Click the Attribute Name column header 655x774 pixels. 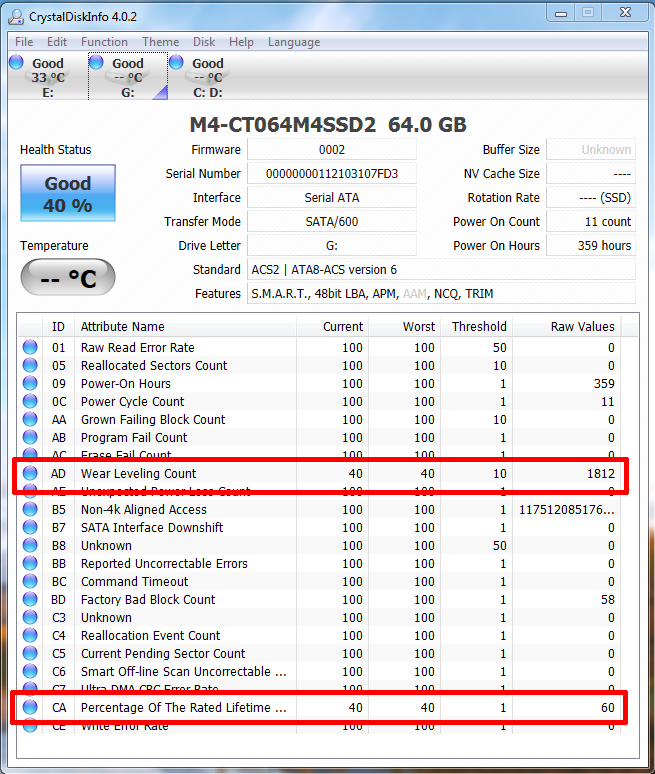pos(185,326)
